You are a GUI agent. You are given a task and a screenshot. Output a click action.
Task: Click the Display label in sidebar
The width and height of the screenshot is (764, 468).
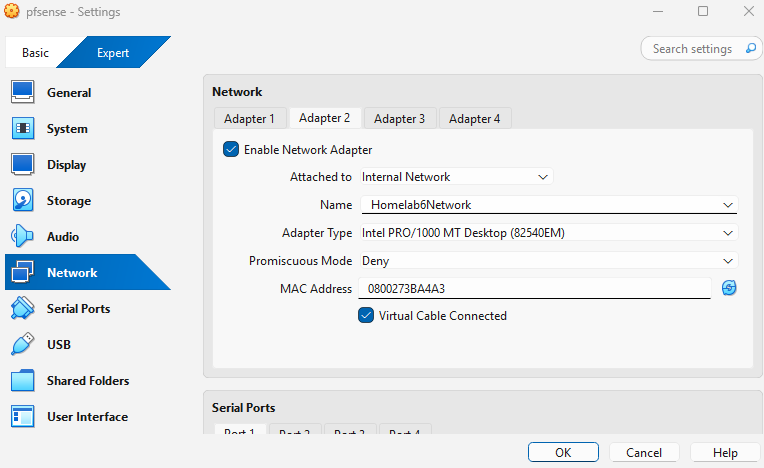(x=66, y=165)
